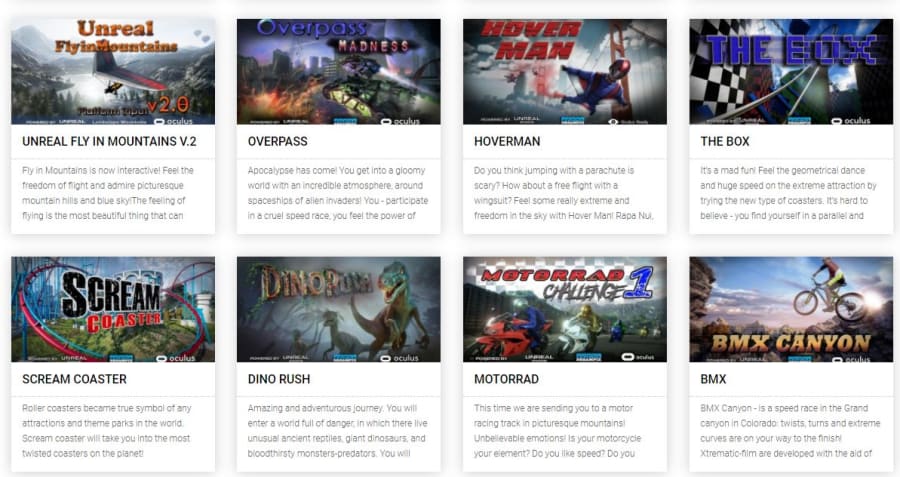This screenshot has width=900, height=477.
Task: Click the SCREAM COASTER heading
Action: 75,379
